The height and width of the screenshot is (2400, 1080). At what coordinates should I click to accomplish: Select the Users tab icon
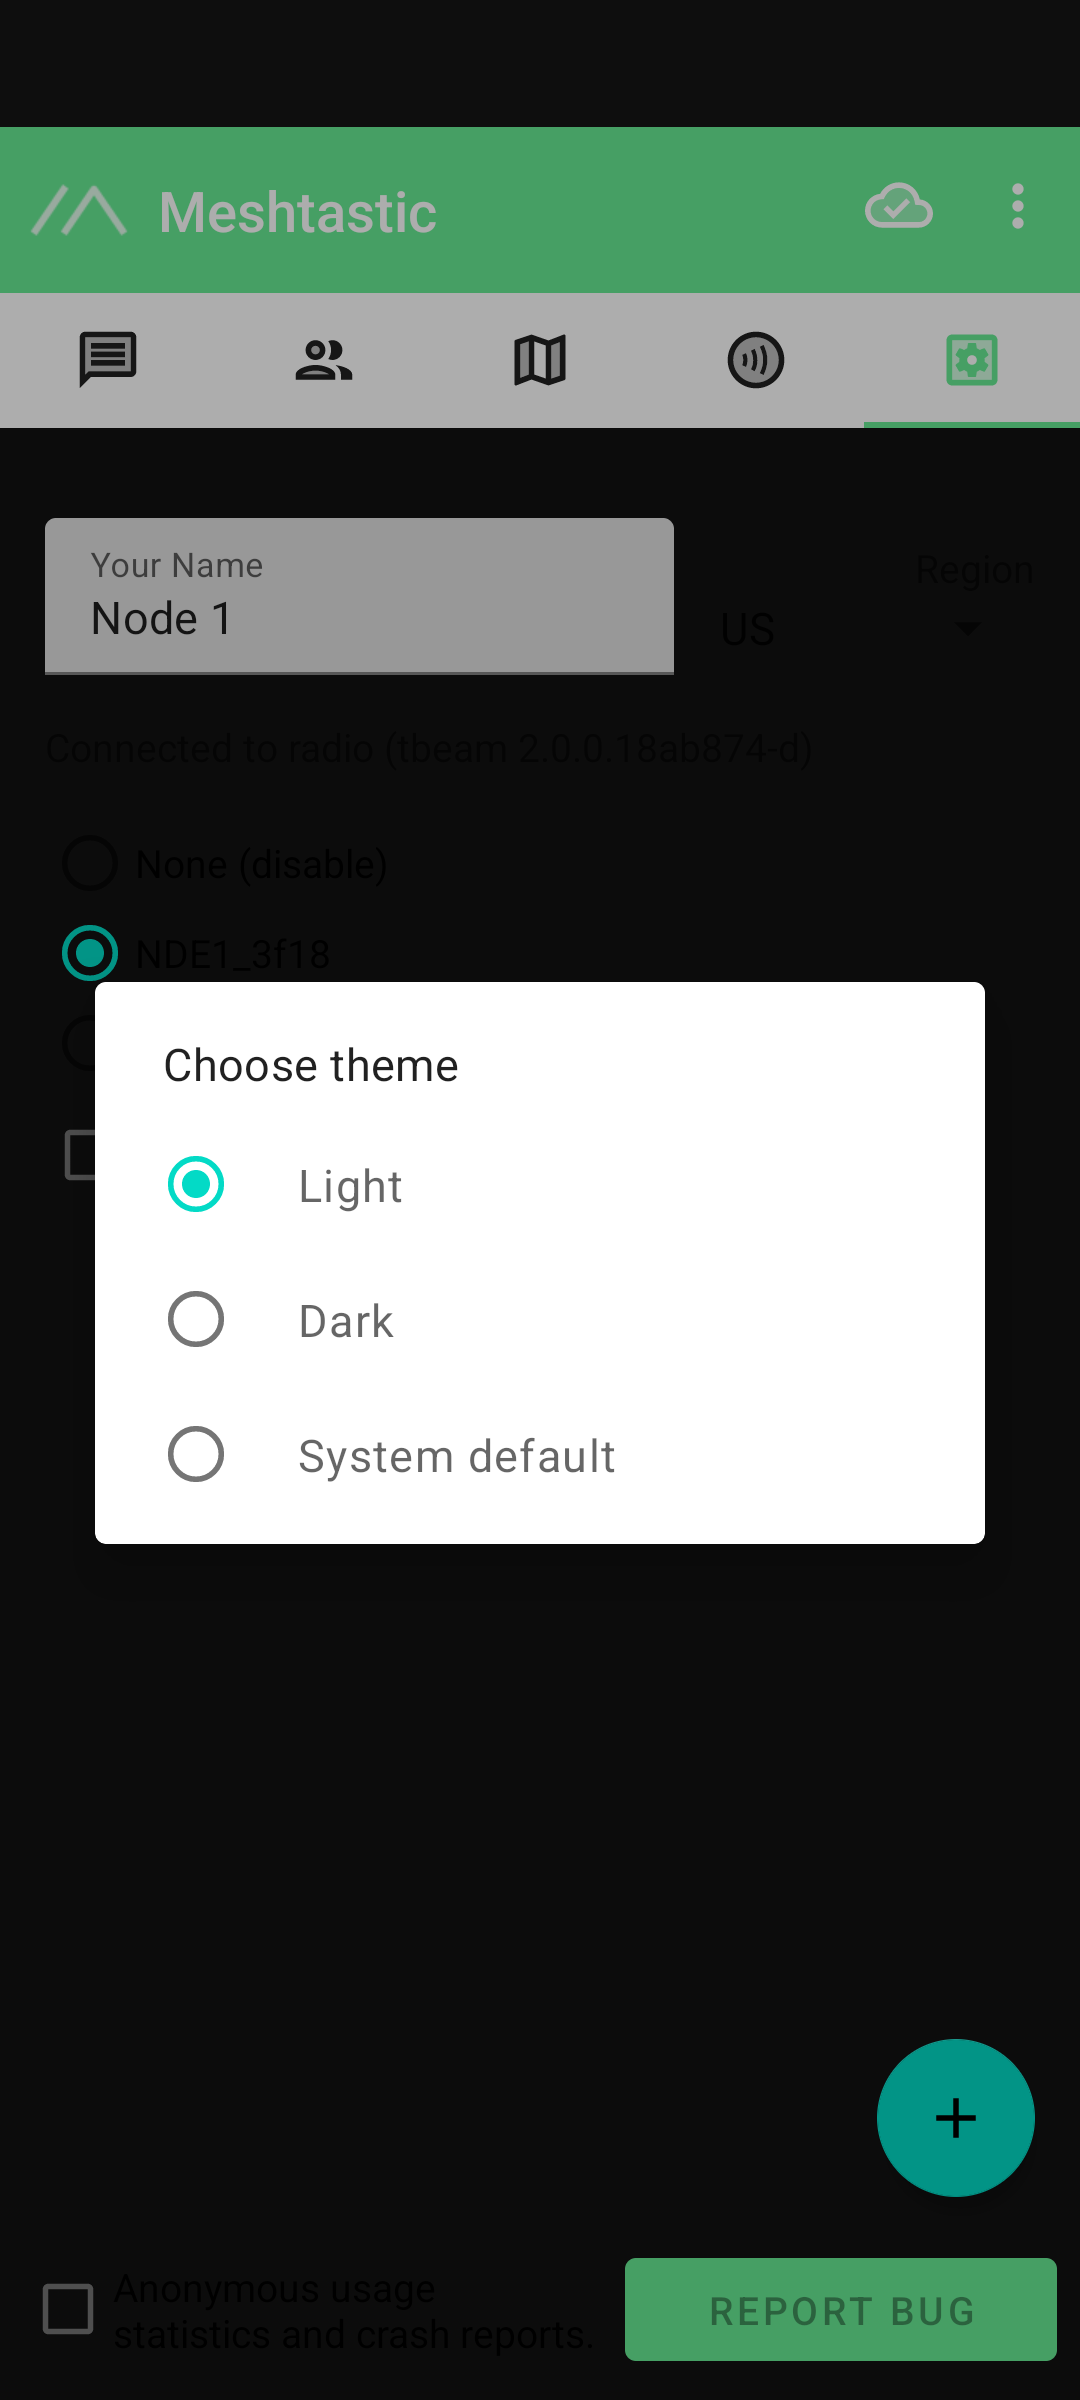(323, 360)
